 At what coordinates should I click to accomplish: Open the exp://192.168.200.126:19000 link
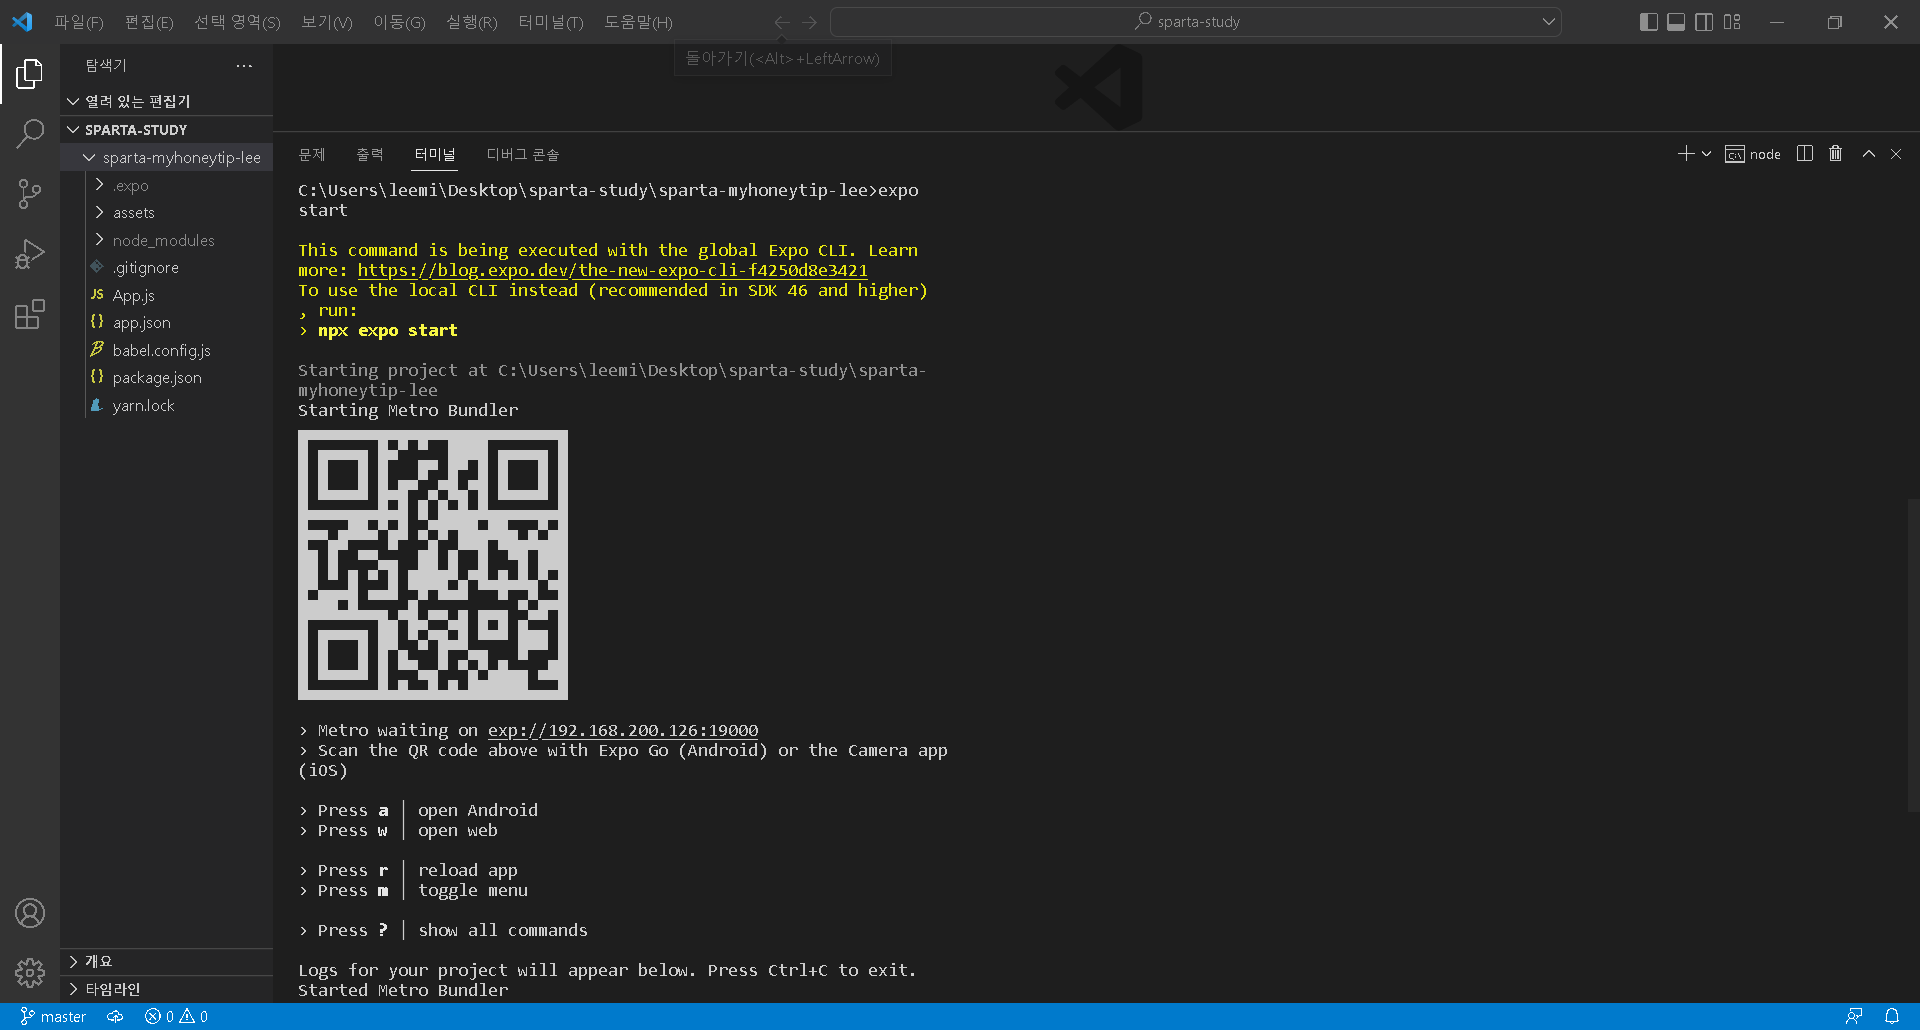pyautogui.click(x=623, y=730)
